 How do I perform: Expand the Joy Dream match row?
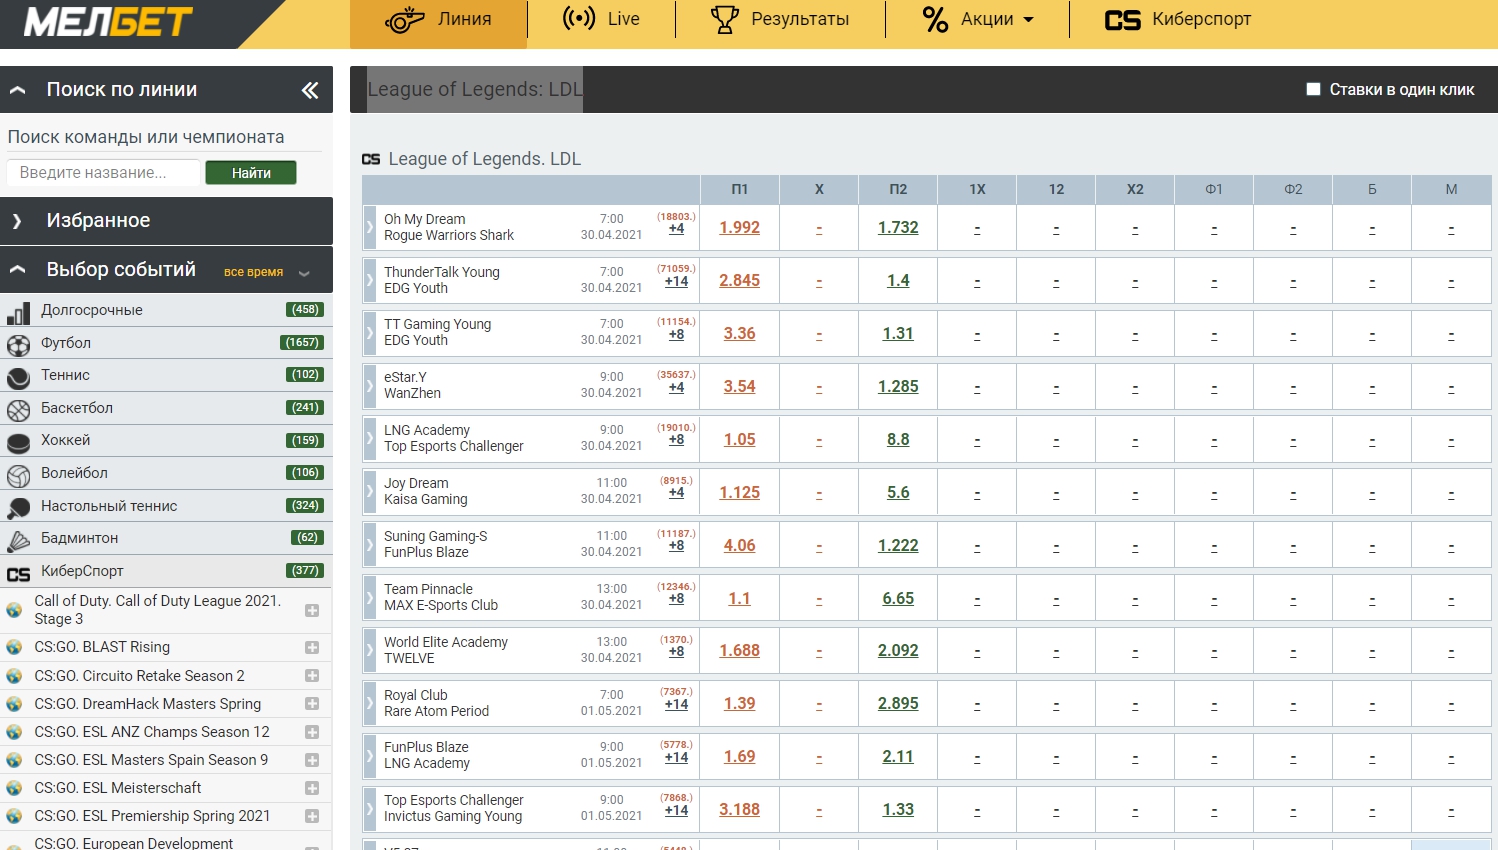coord(369,491)
